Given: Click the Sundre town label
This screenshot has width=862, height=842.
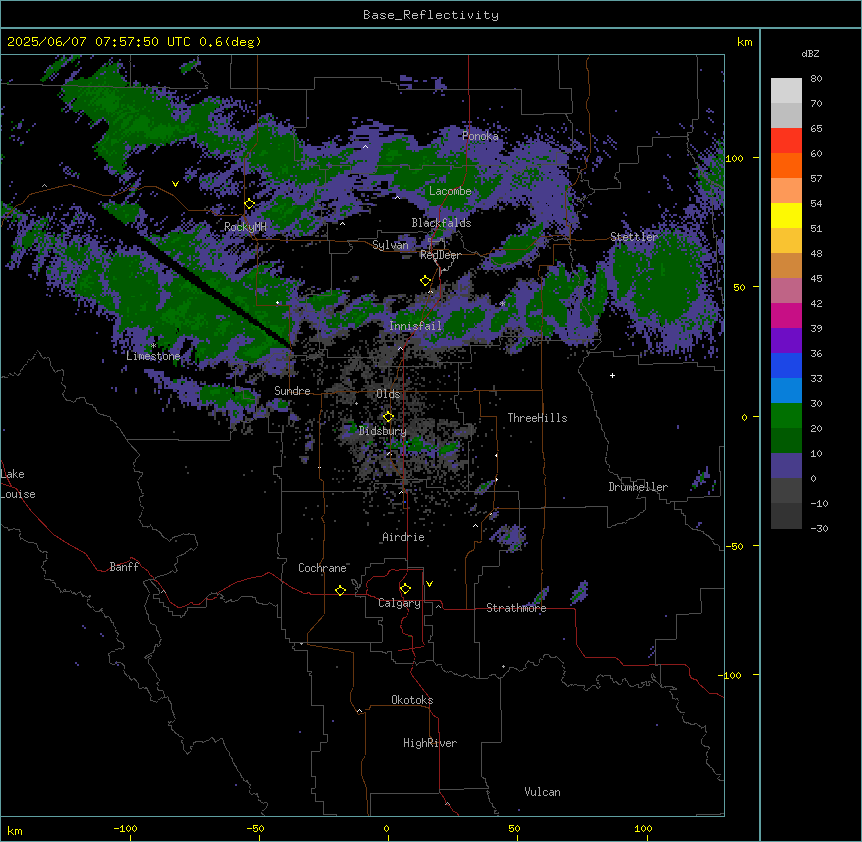Looking at the screenshot, I should (x=292, y=391).
